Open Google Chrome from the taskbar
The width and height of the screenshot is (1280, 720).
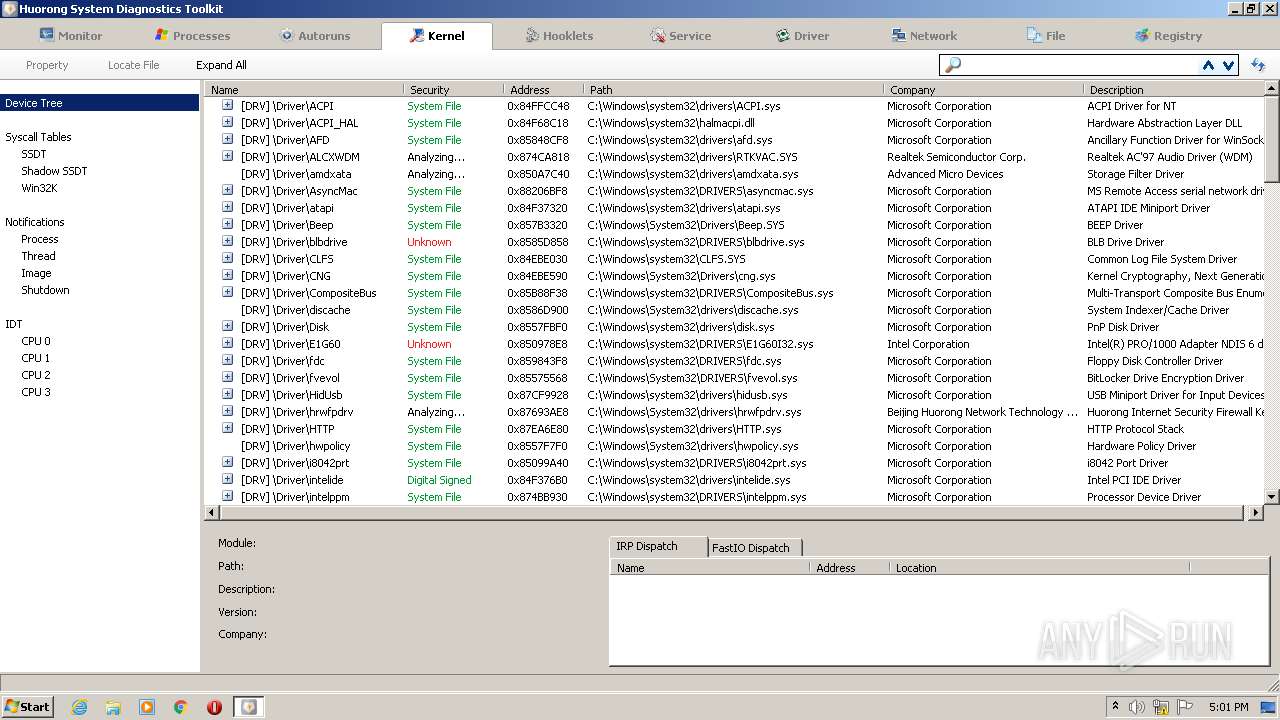[x=181, y=707]
